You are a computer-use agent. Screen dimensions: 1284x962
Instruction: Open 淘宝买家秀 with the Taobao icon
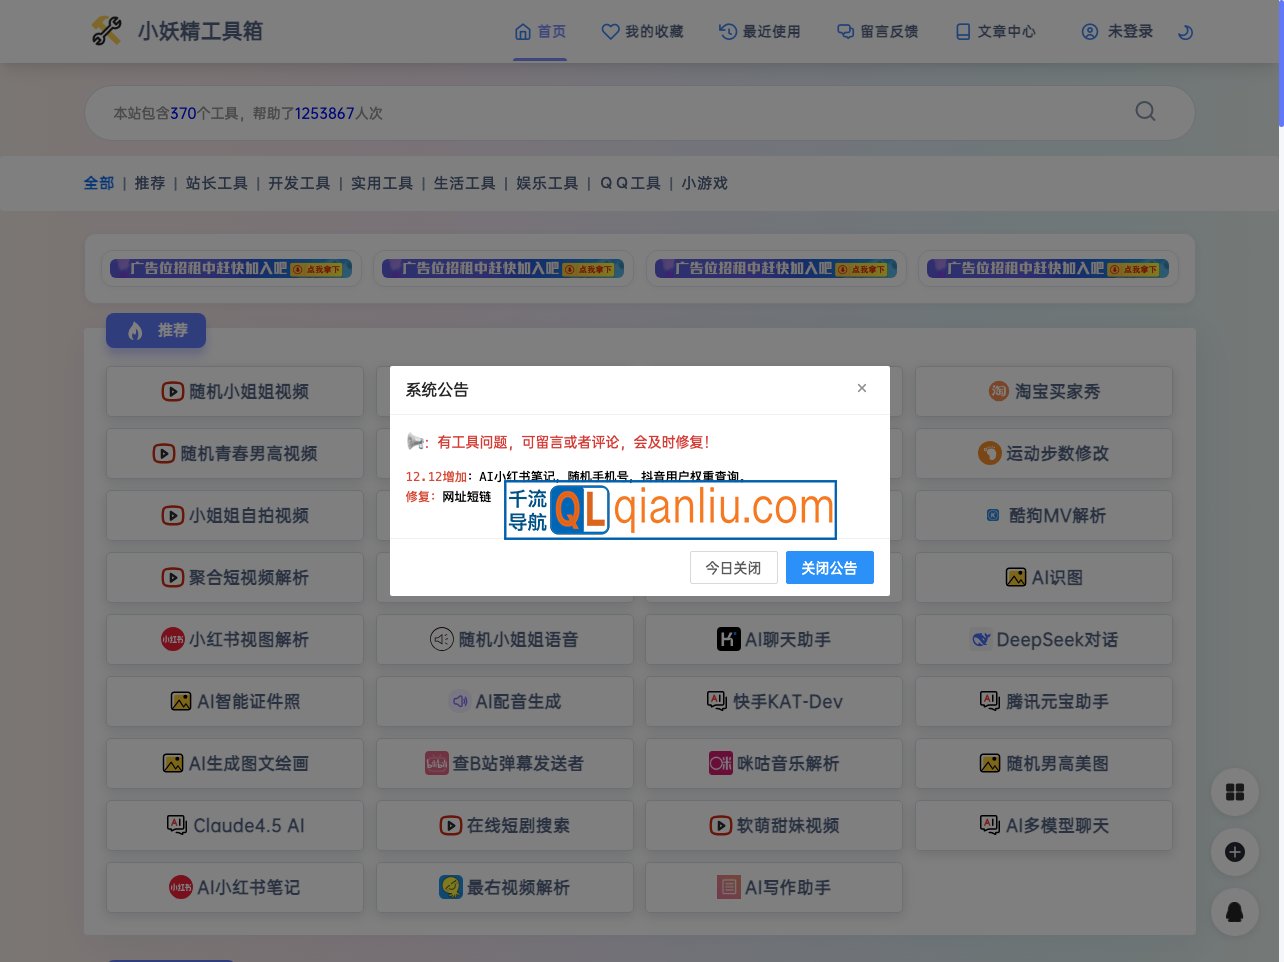[1043, 391]
